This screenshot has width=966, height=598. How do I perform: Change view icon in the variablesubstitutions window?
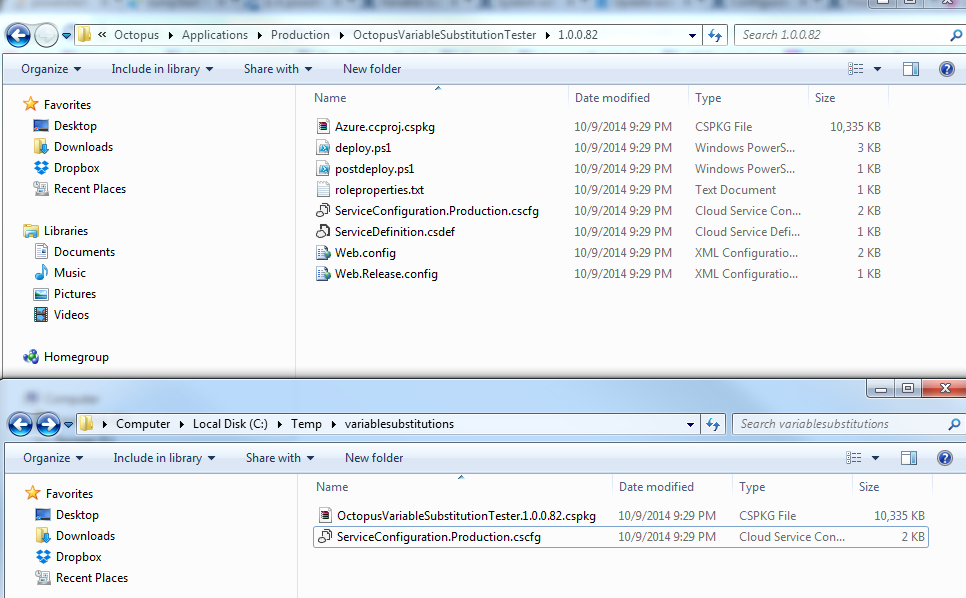tap(854, 458)
